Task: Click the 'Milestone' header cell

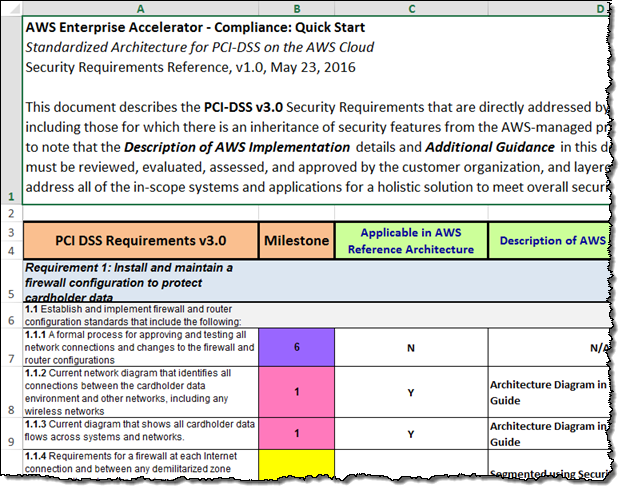Action: (296, 241)
